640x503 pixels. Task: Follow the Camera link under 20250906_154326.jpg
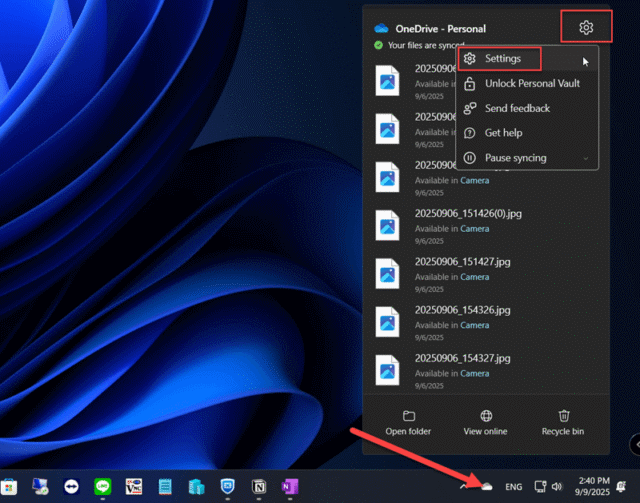[x=475, y=325]
